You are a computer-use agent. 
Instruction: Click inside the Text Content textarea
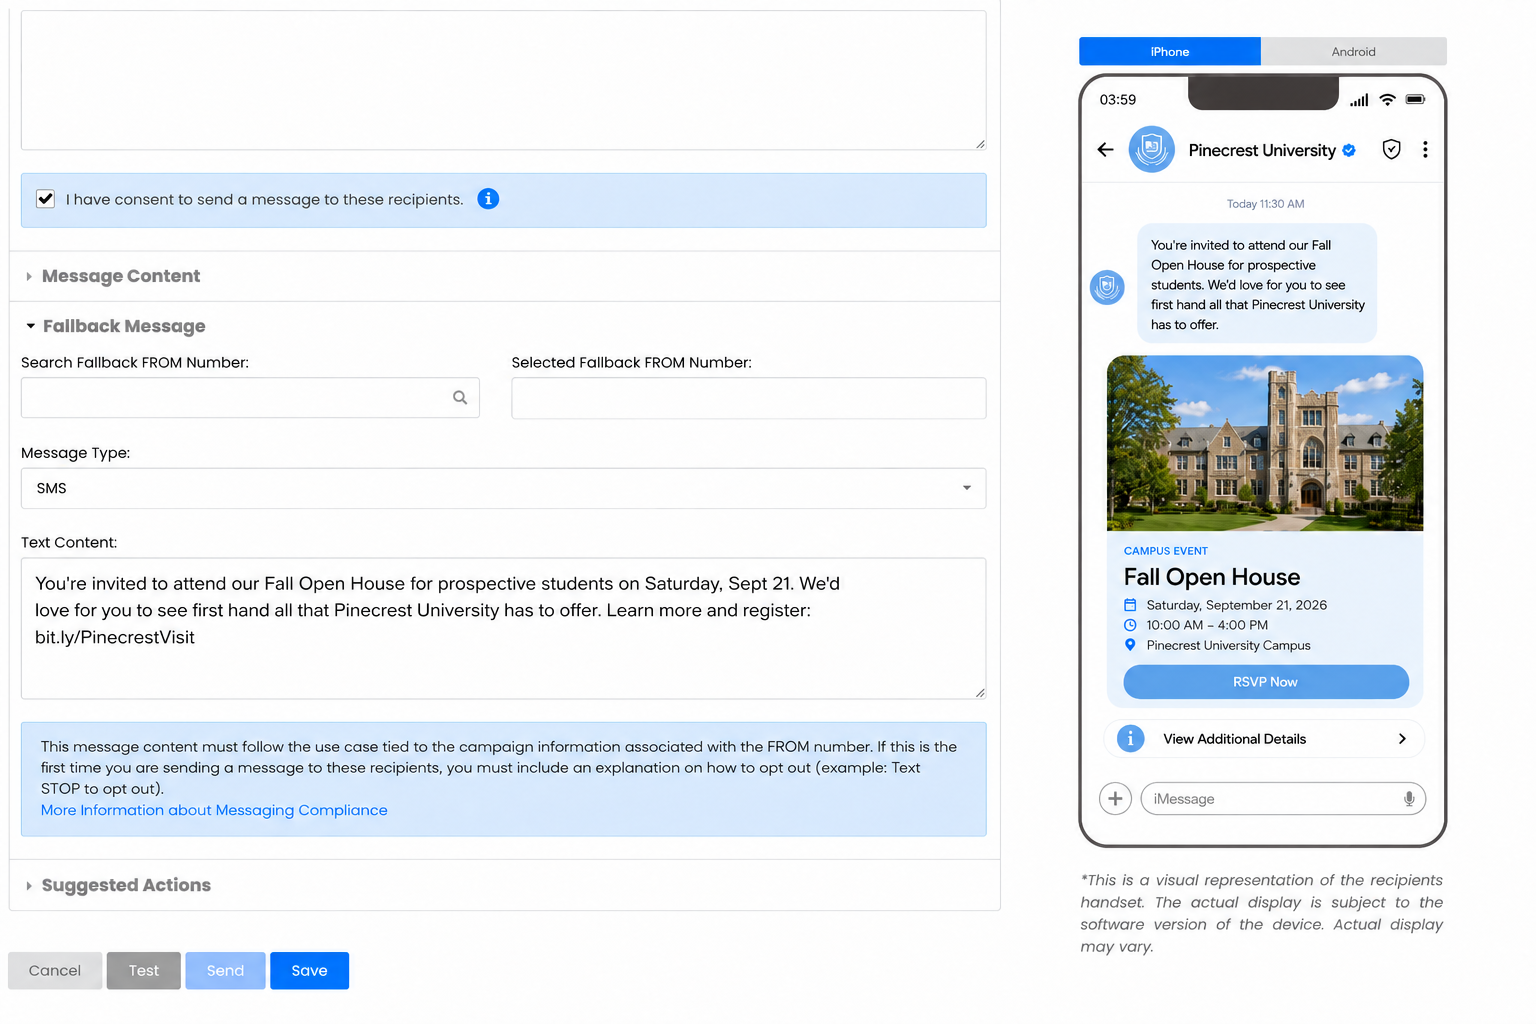503,628
